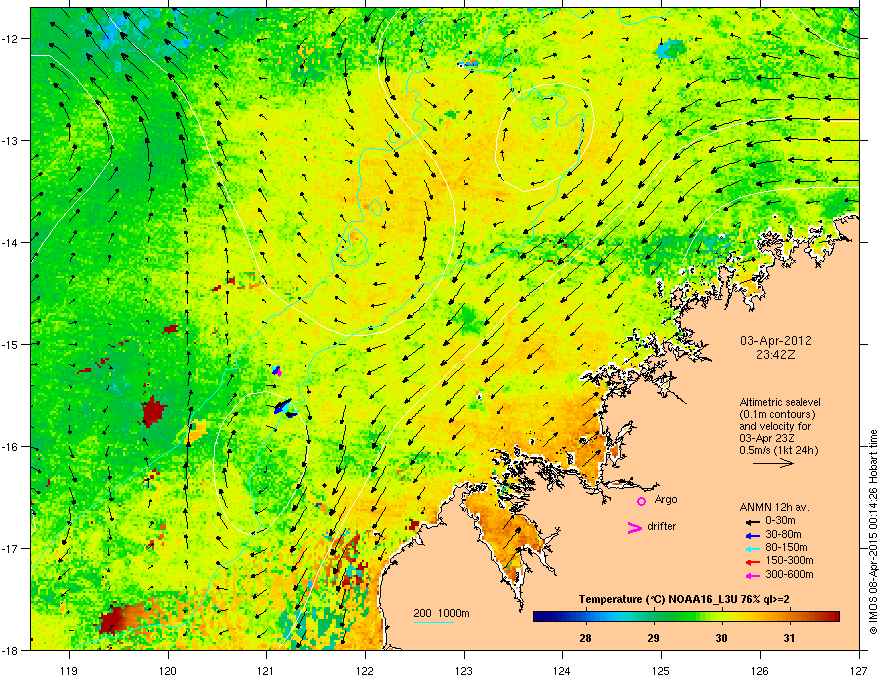The image size is (880, 680).
Task: Select the blue 30-80m legend arrow
Action: click(751, 534)
